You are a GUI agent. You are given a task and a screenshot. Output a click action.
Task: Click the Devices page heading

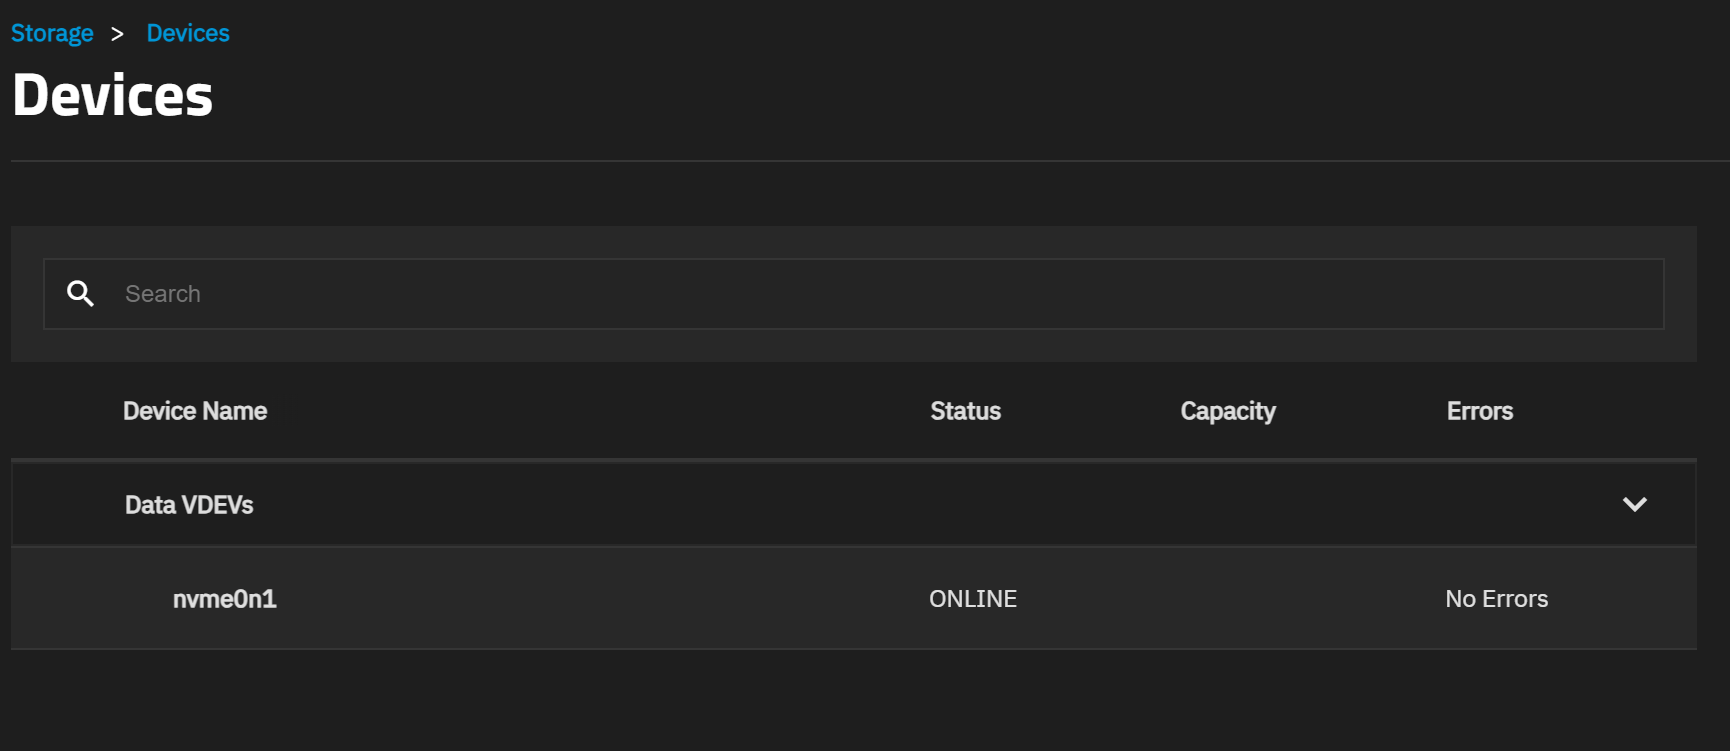coord(113,96)
